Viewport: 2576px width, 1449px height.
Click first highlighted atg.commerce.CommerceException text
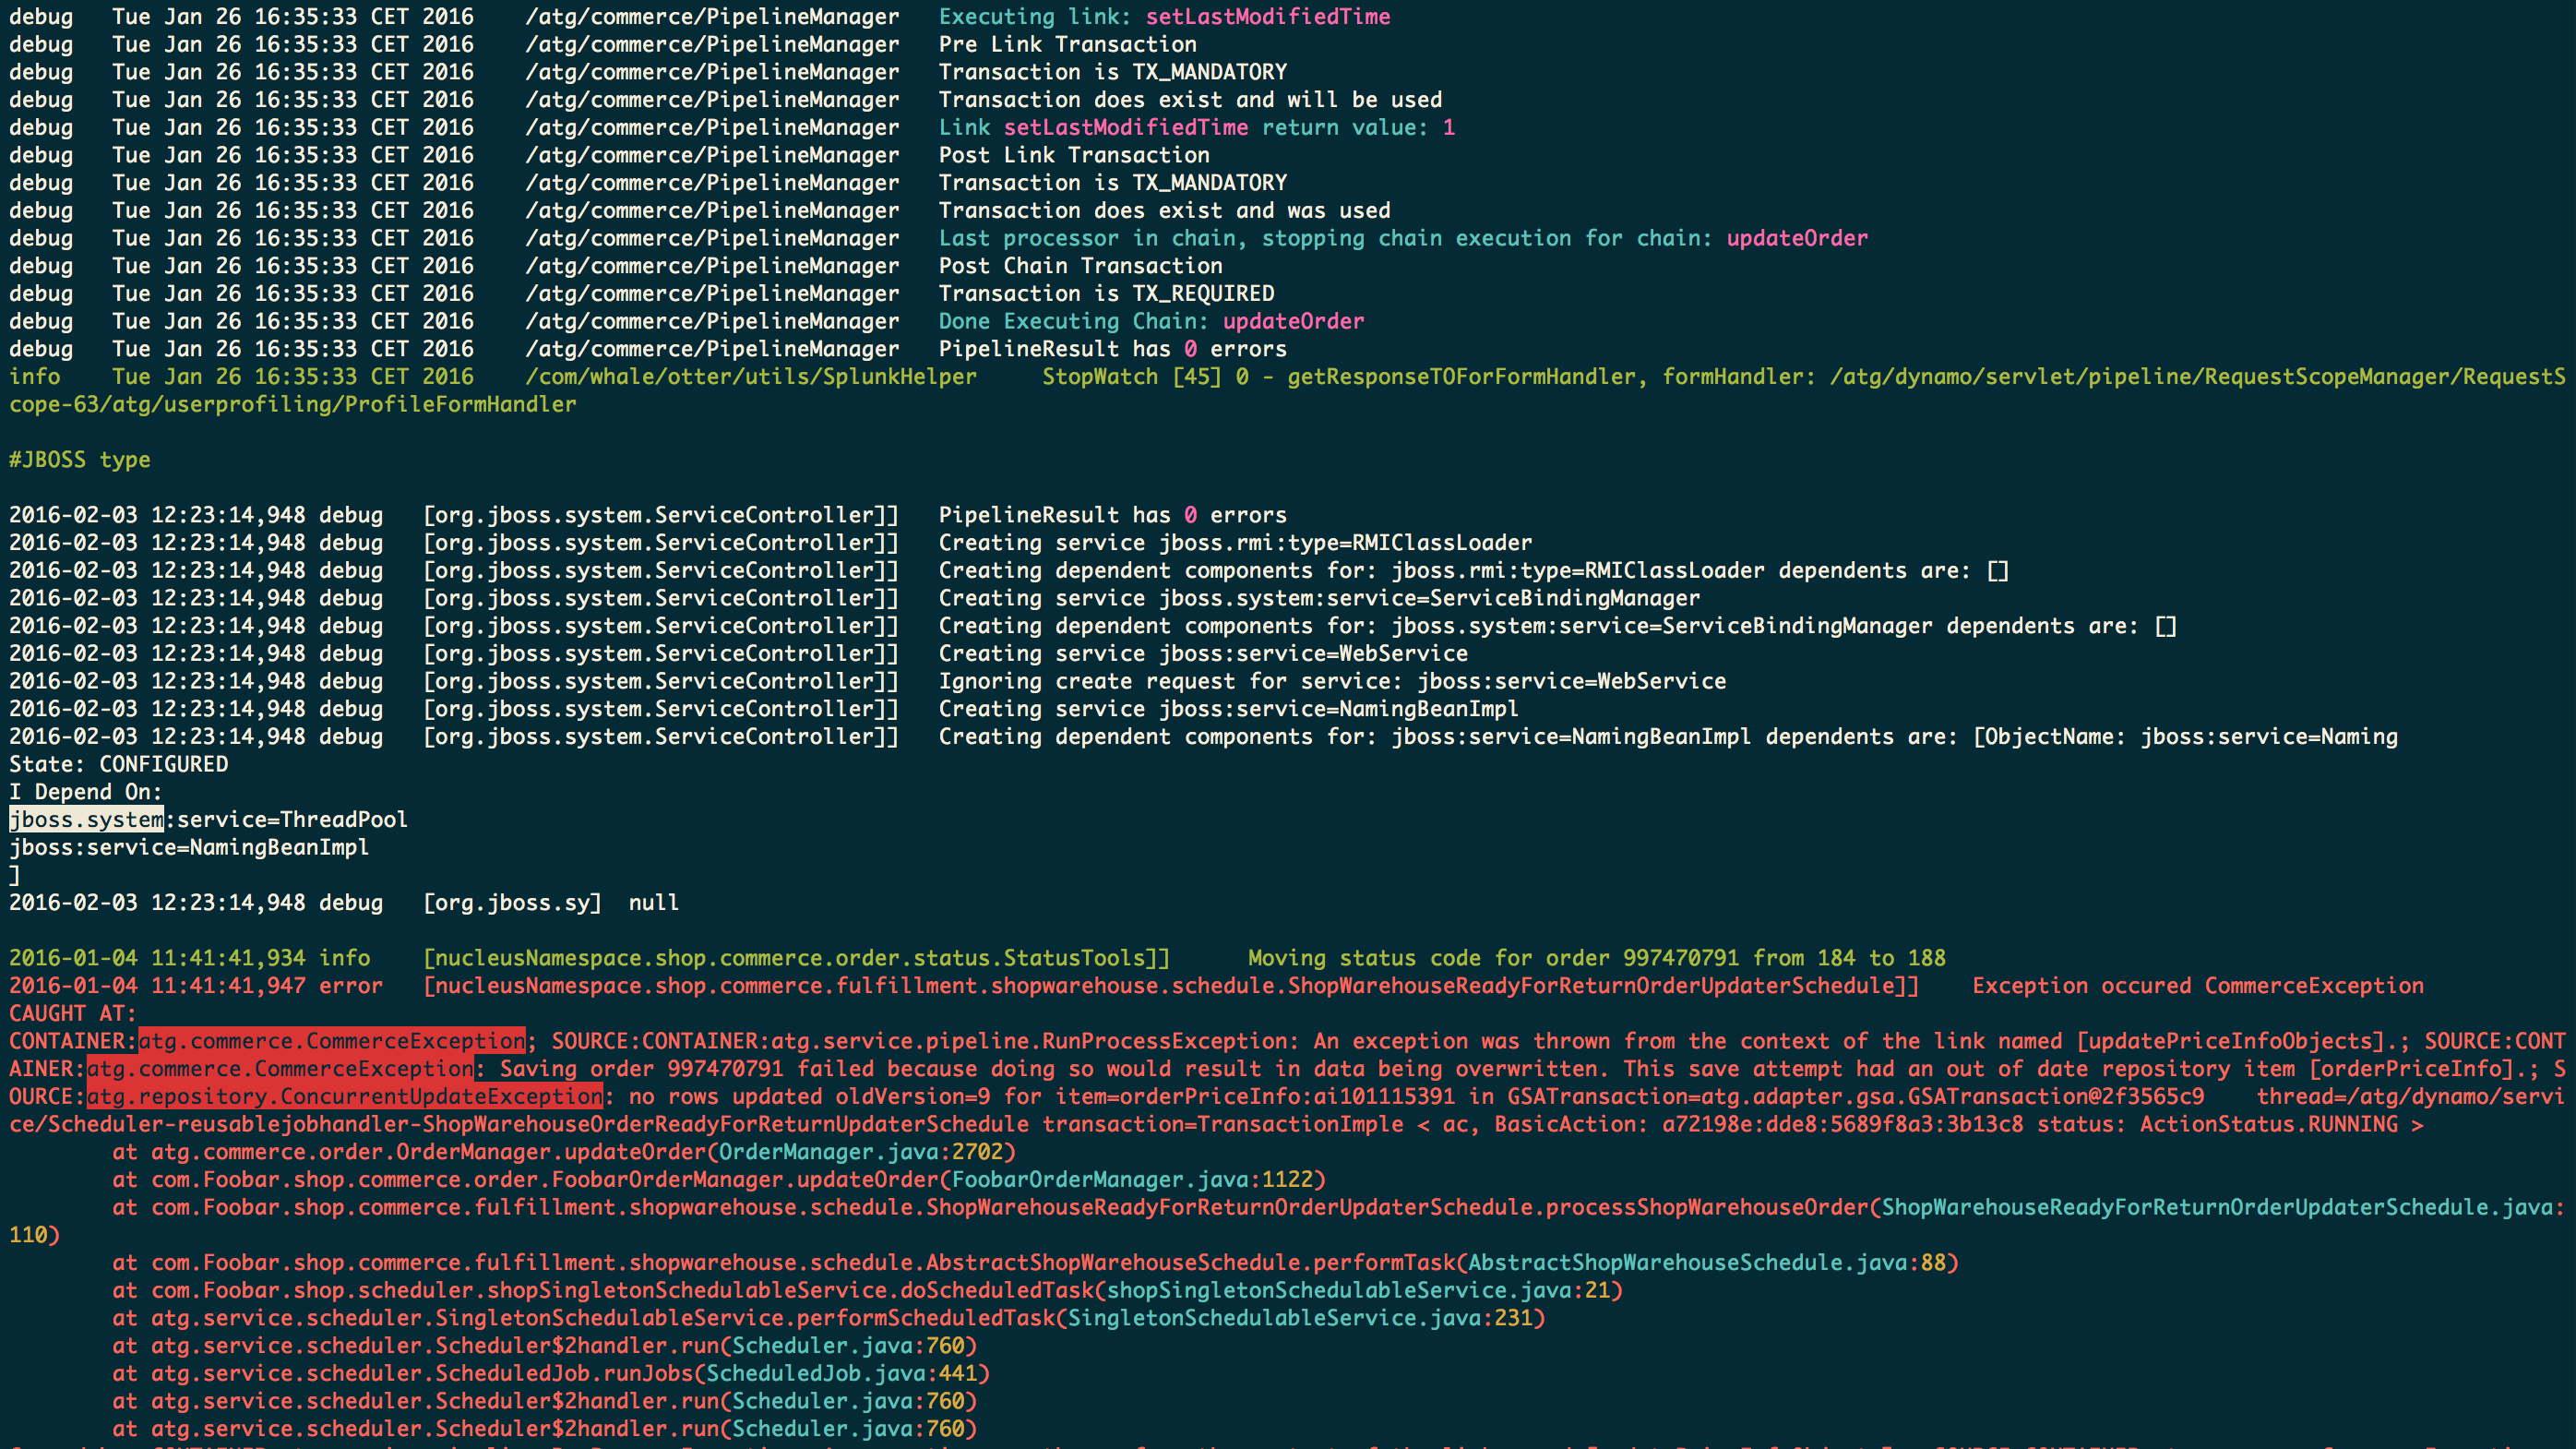pyautogui.click(x=331, y=1041)
